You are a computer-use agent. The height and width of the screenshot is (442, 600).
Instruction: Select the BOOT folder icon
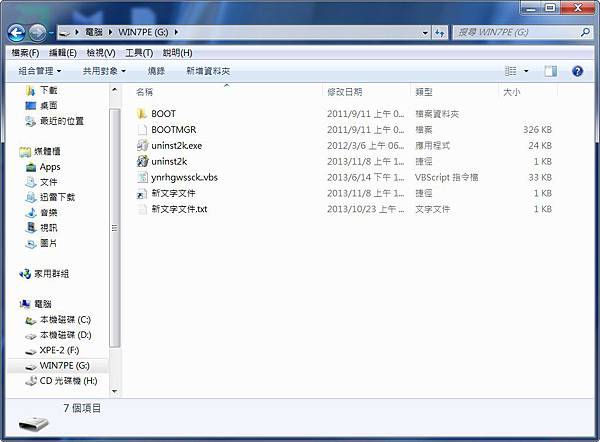[142, 114]
